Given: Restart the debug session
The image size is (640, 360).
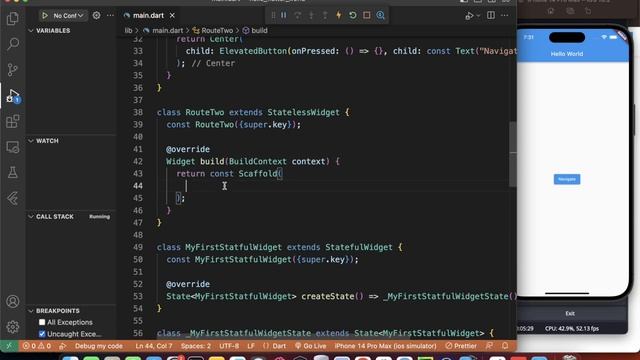Looking at the screenshot, I should 353,15.
